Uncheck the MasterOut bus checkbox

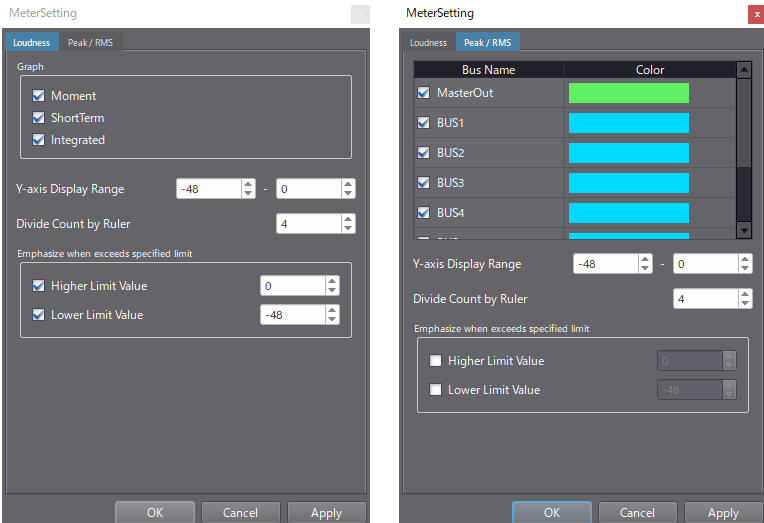(423, 93)
